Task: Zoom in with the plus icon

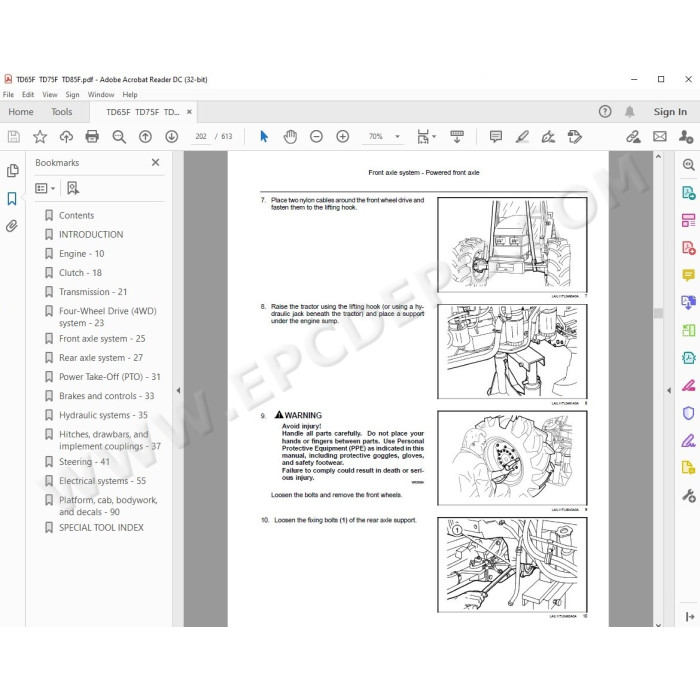Action: click(342, 137)
